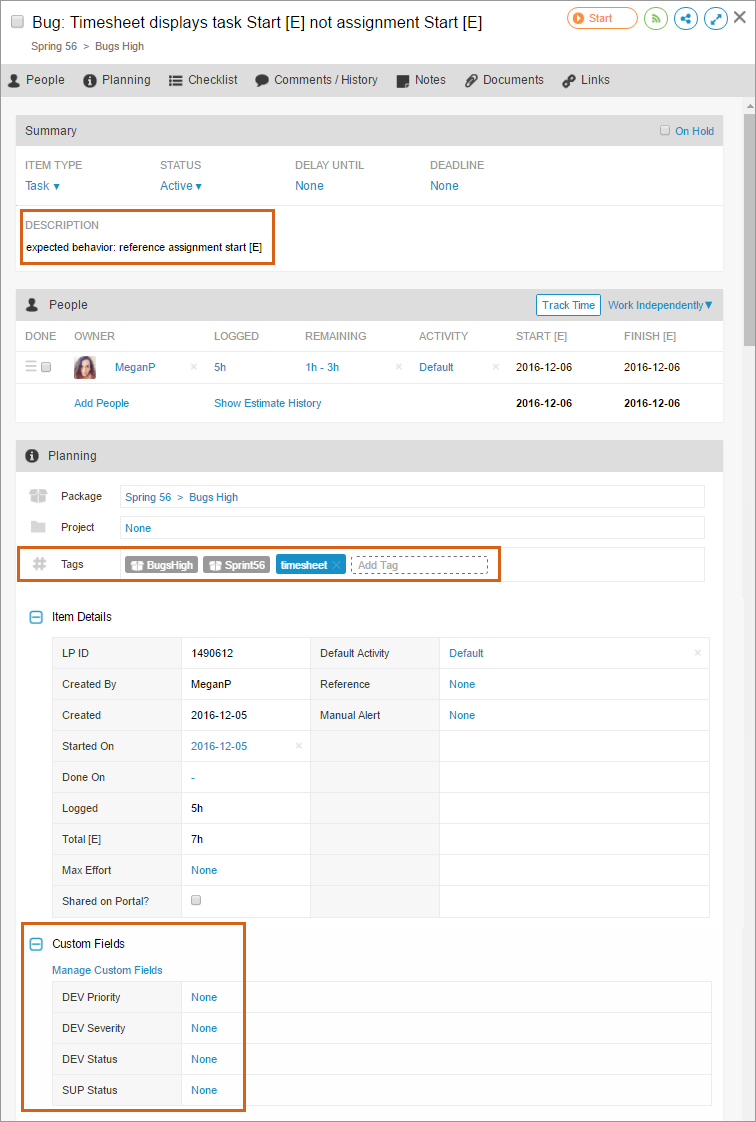756x1122 pixels.
Task: Enable the On Hold checkbox
Action: coord(665,130)
